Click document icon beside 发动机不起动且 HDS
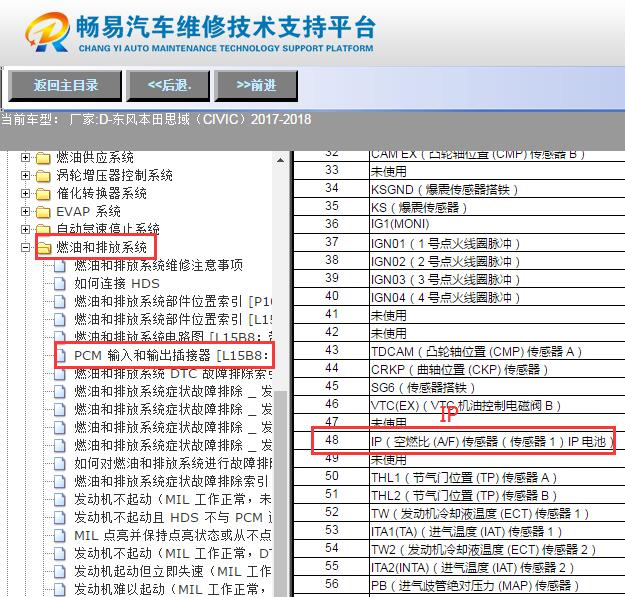 tap(60, 518)
